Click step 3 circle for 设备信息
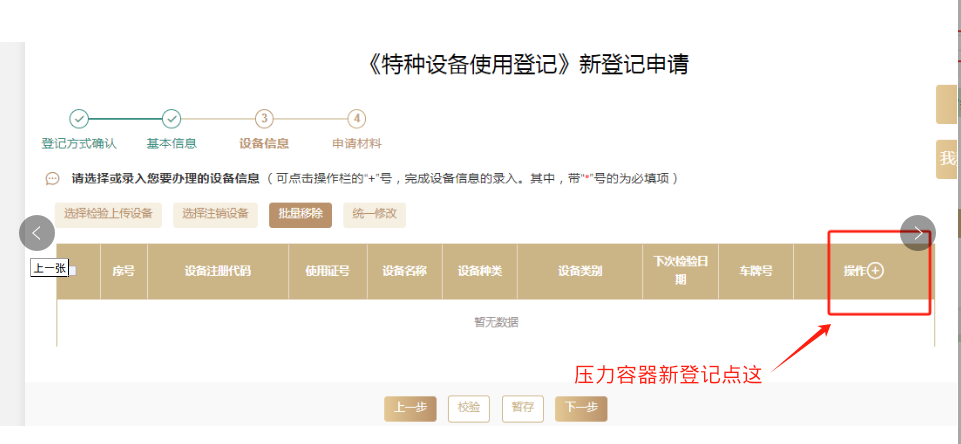Screen dimensions: 961x444 click(264, 119)
